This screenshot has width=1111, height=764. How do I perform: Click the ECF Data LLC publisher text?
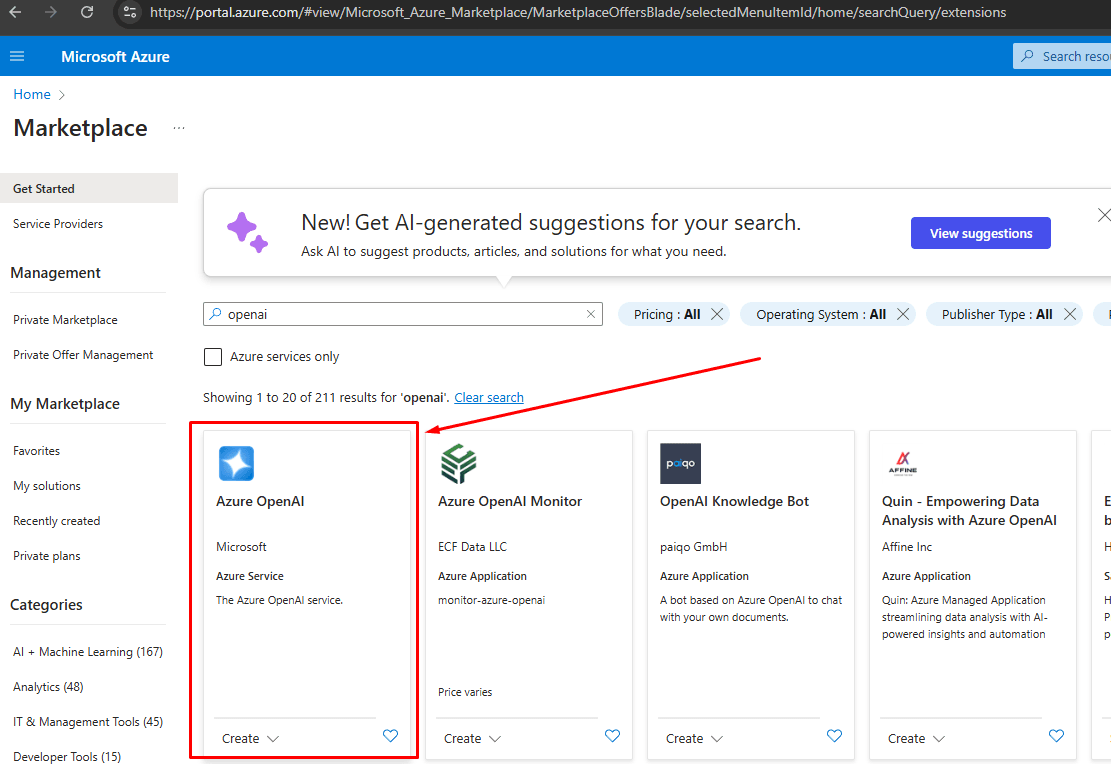click(473, 547)
